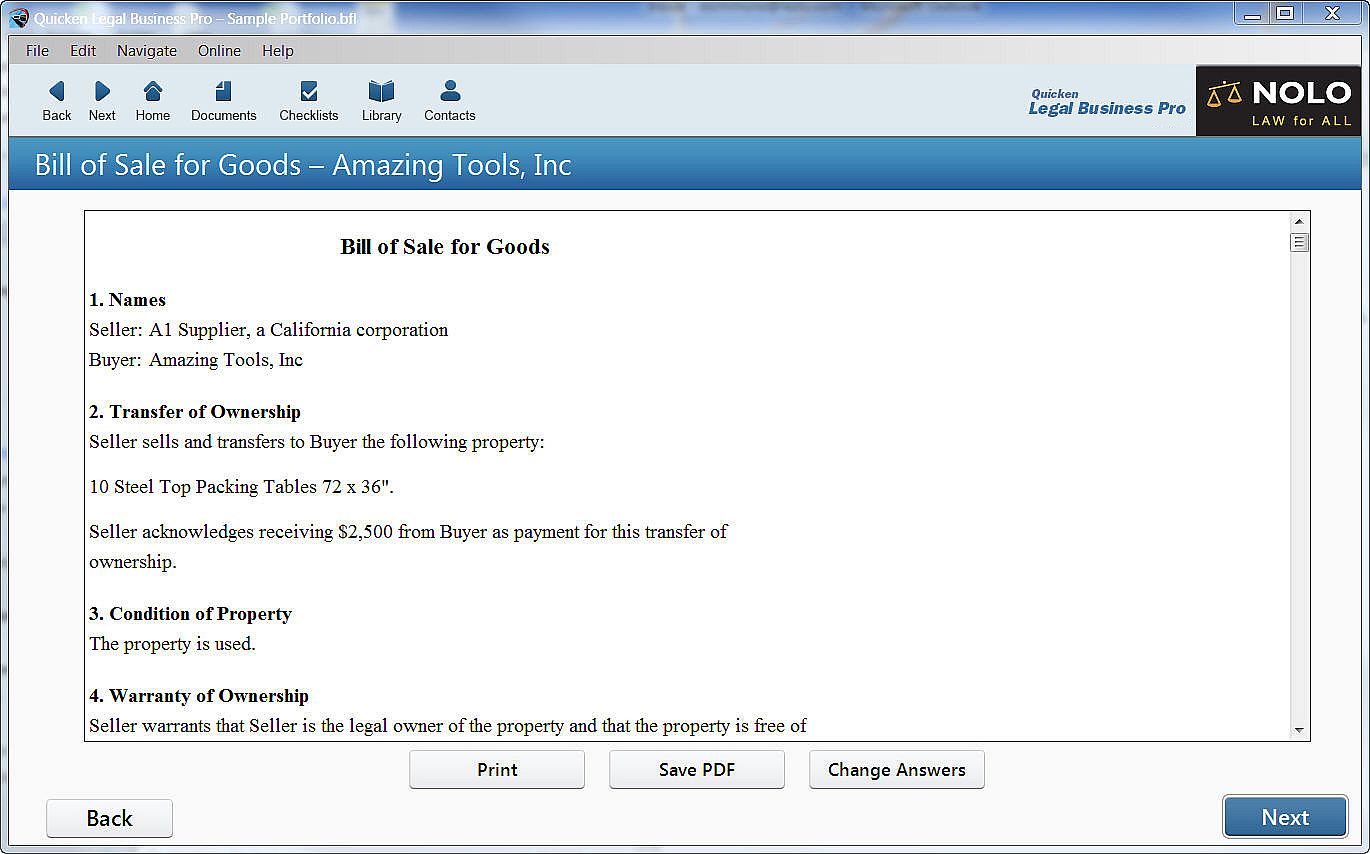
Task: Click the NOLO Law for All logo
Action: coord(1279,101)
